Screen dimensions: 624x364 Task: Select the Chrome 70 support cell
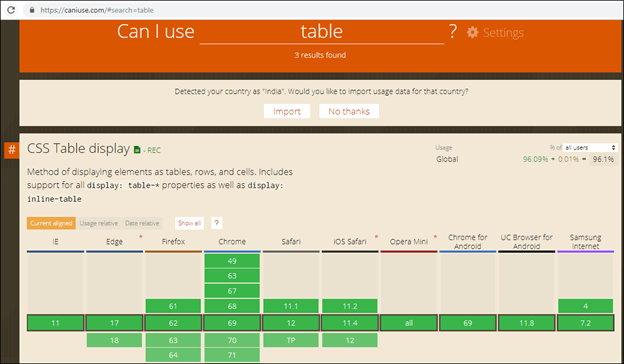232,340
